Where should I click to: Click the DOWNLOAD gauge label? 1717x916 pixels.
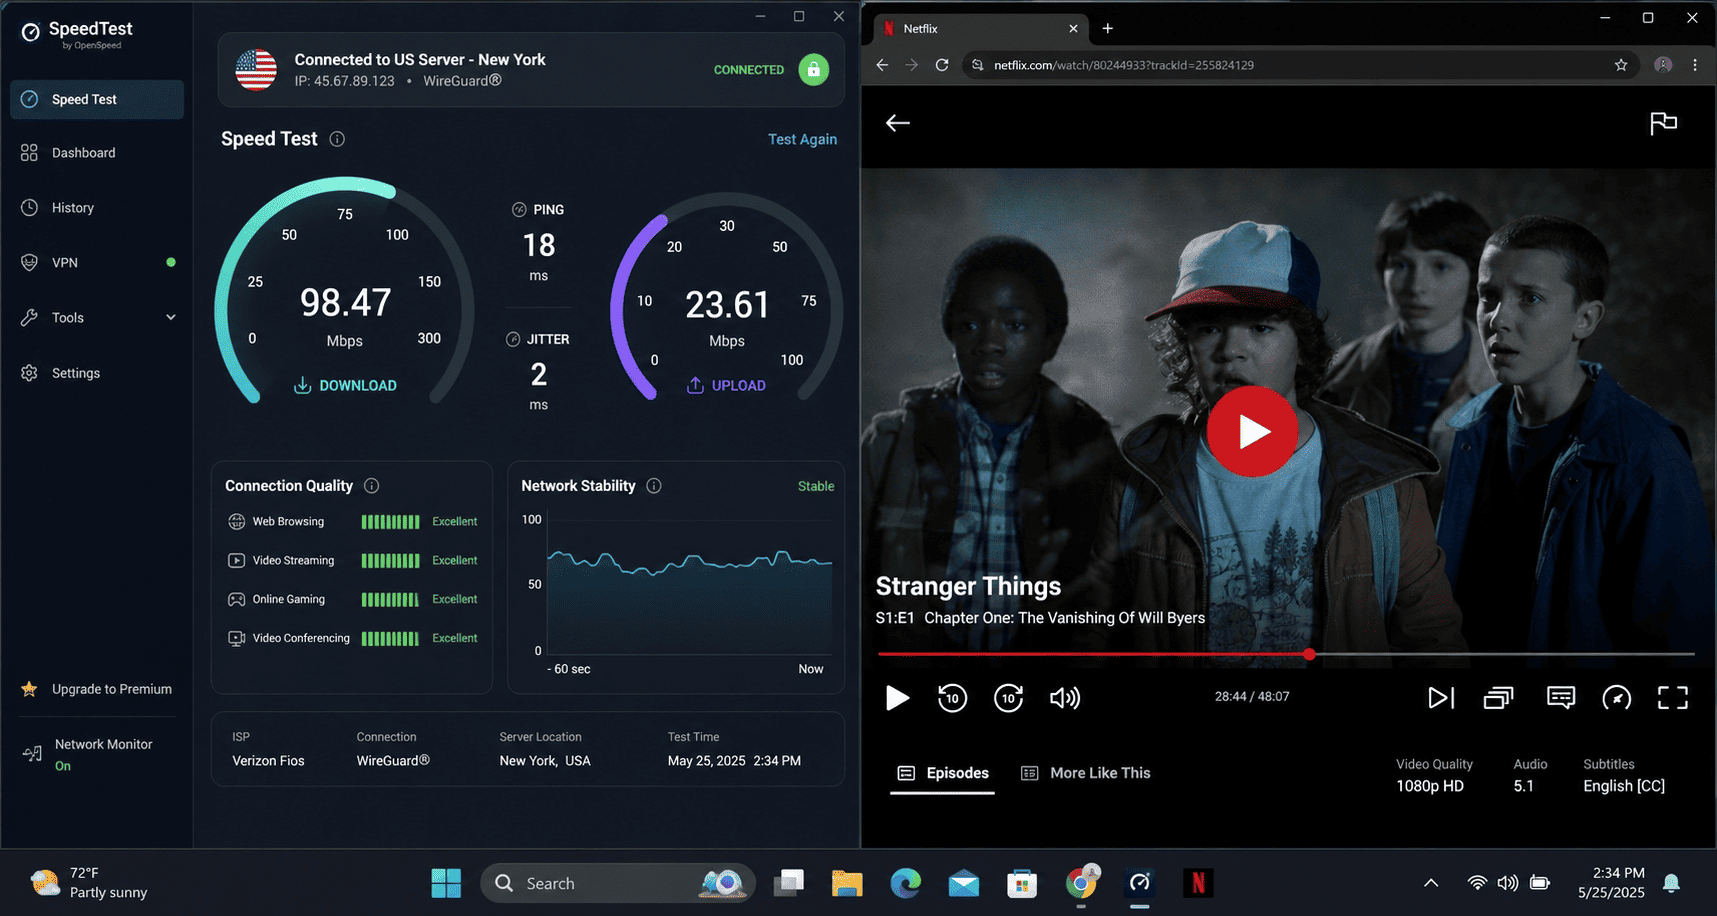click(345, 386)
